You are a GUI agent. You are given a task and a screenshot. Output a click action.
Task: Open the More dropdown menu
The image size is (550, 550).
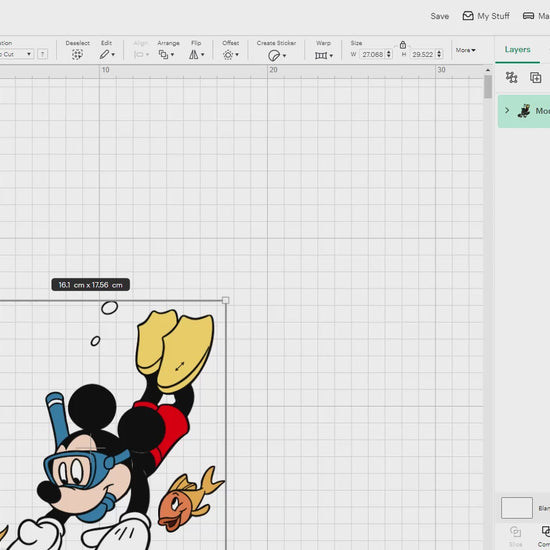click(x=465, y=50)
